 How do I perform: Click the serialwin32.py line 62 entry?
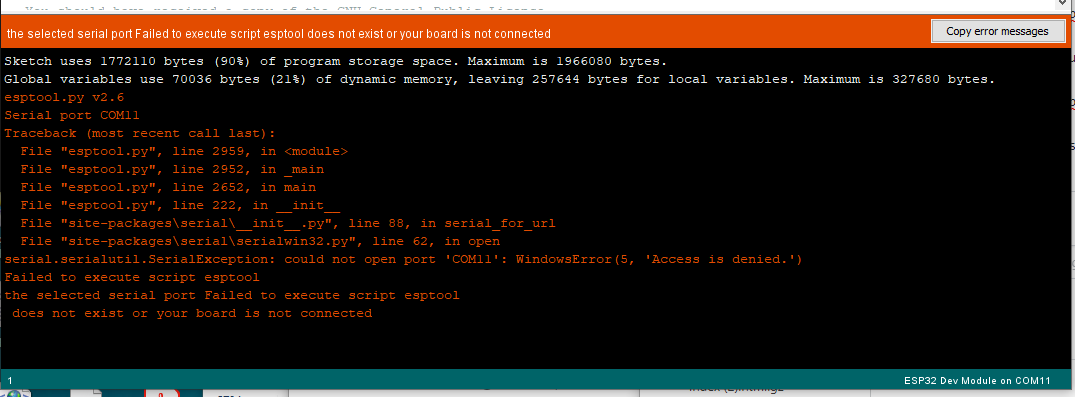(259, 241)
